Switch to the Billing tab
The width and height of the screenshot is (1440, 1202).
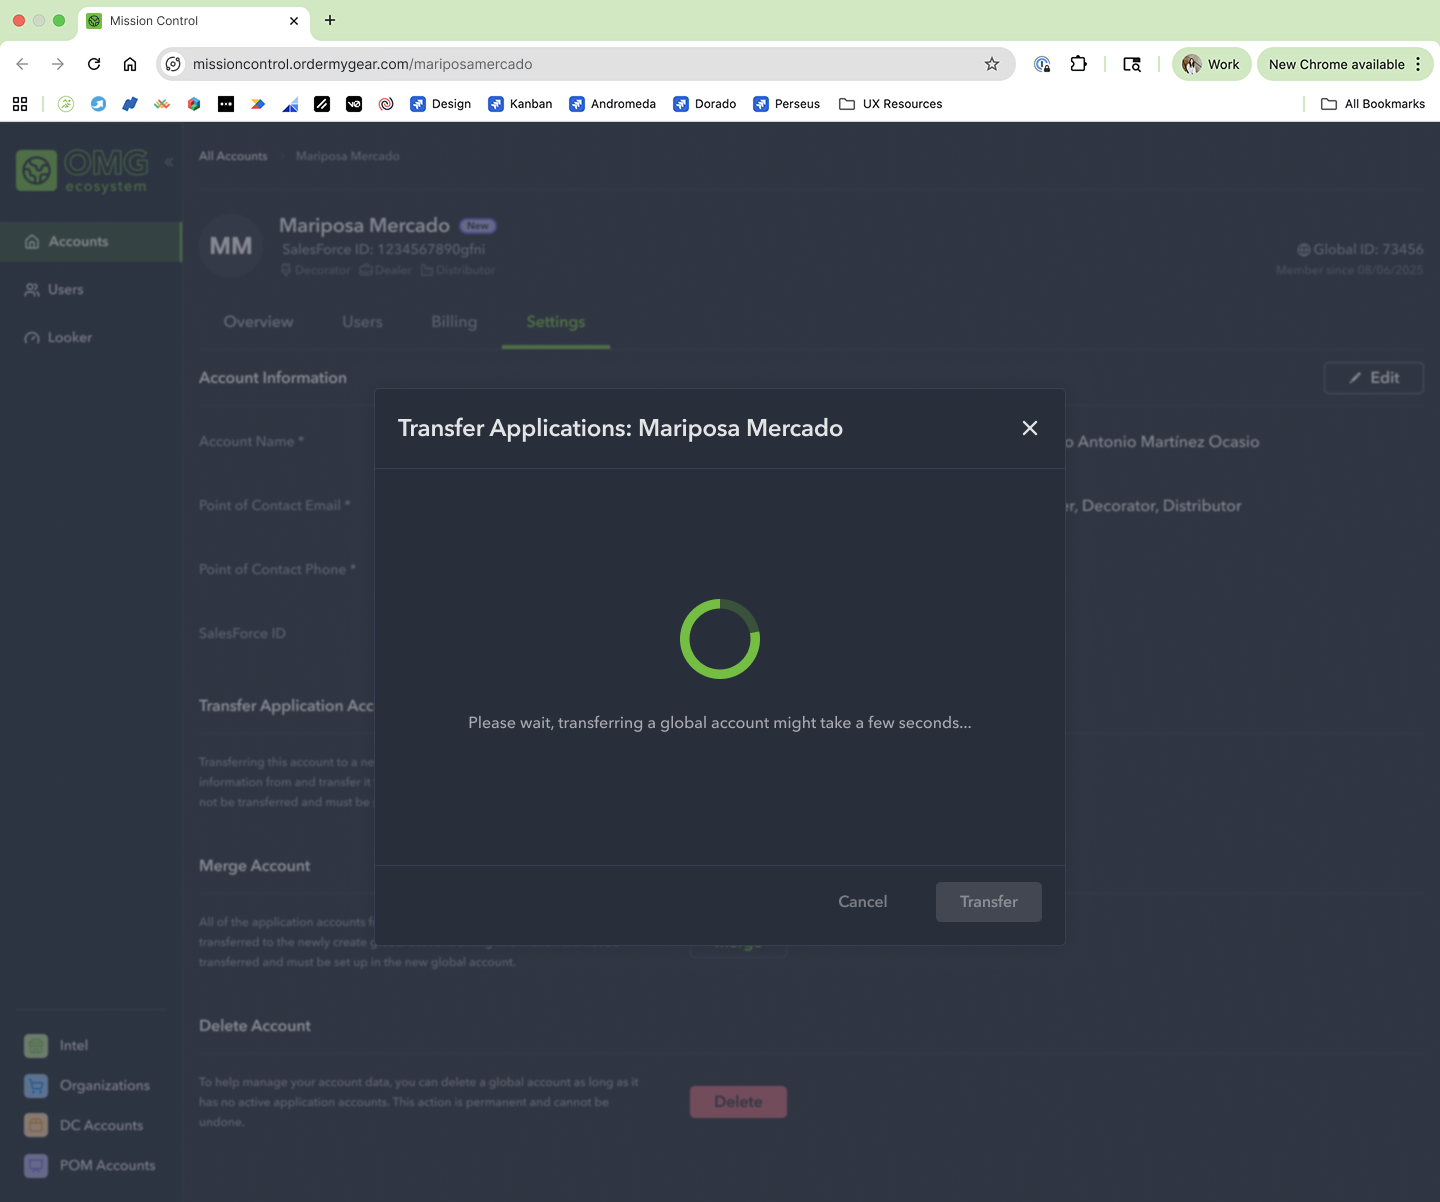coord(454,322)
